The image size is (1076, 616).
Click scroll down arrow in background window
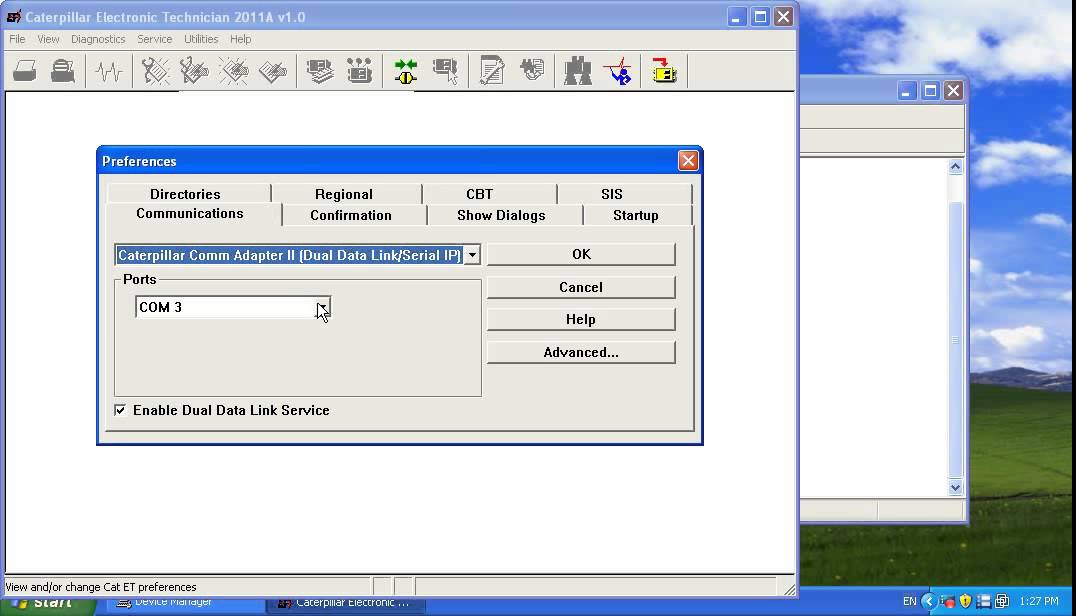(x=955, y=488)
